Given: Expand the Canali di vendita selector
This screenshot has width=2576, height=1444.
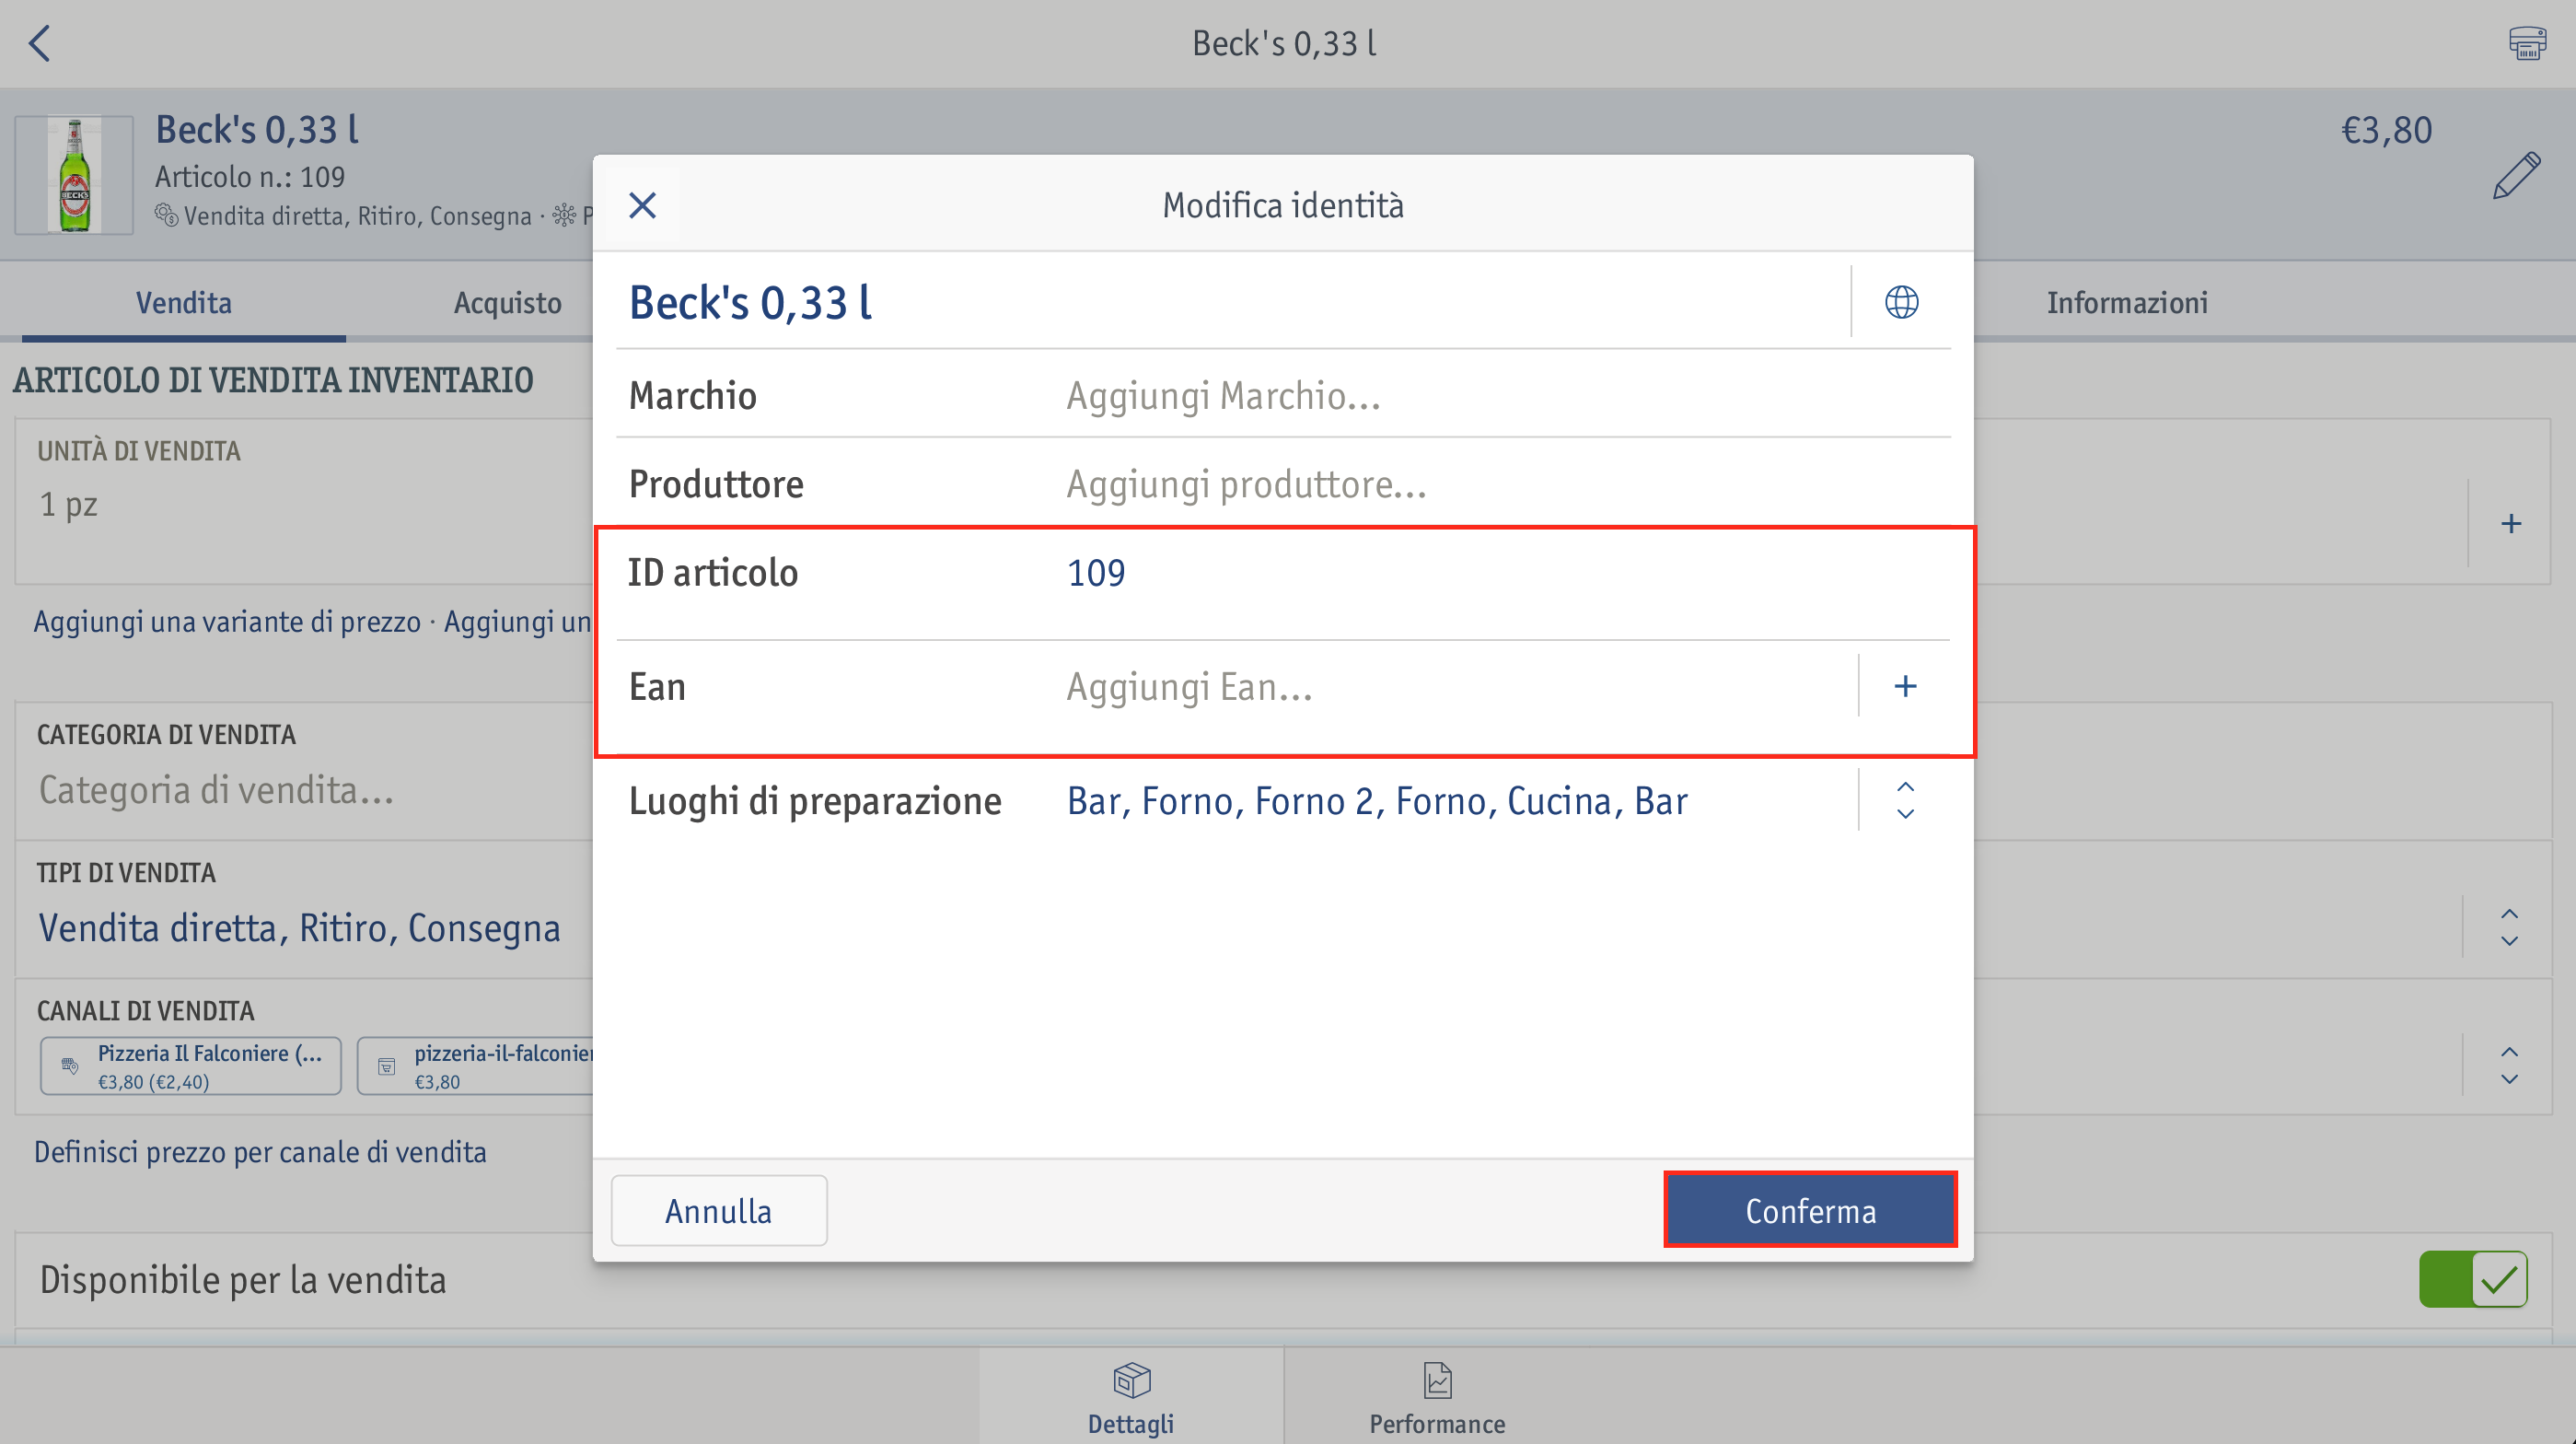Looking at the screenshot, I should coord(2508,1065).
